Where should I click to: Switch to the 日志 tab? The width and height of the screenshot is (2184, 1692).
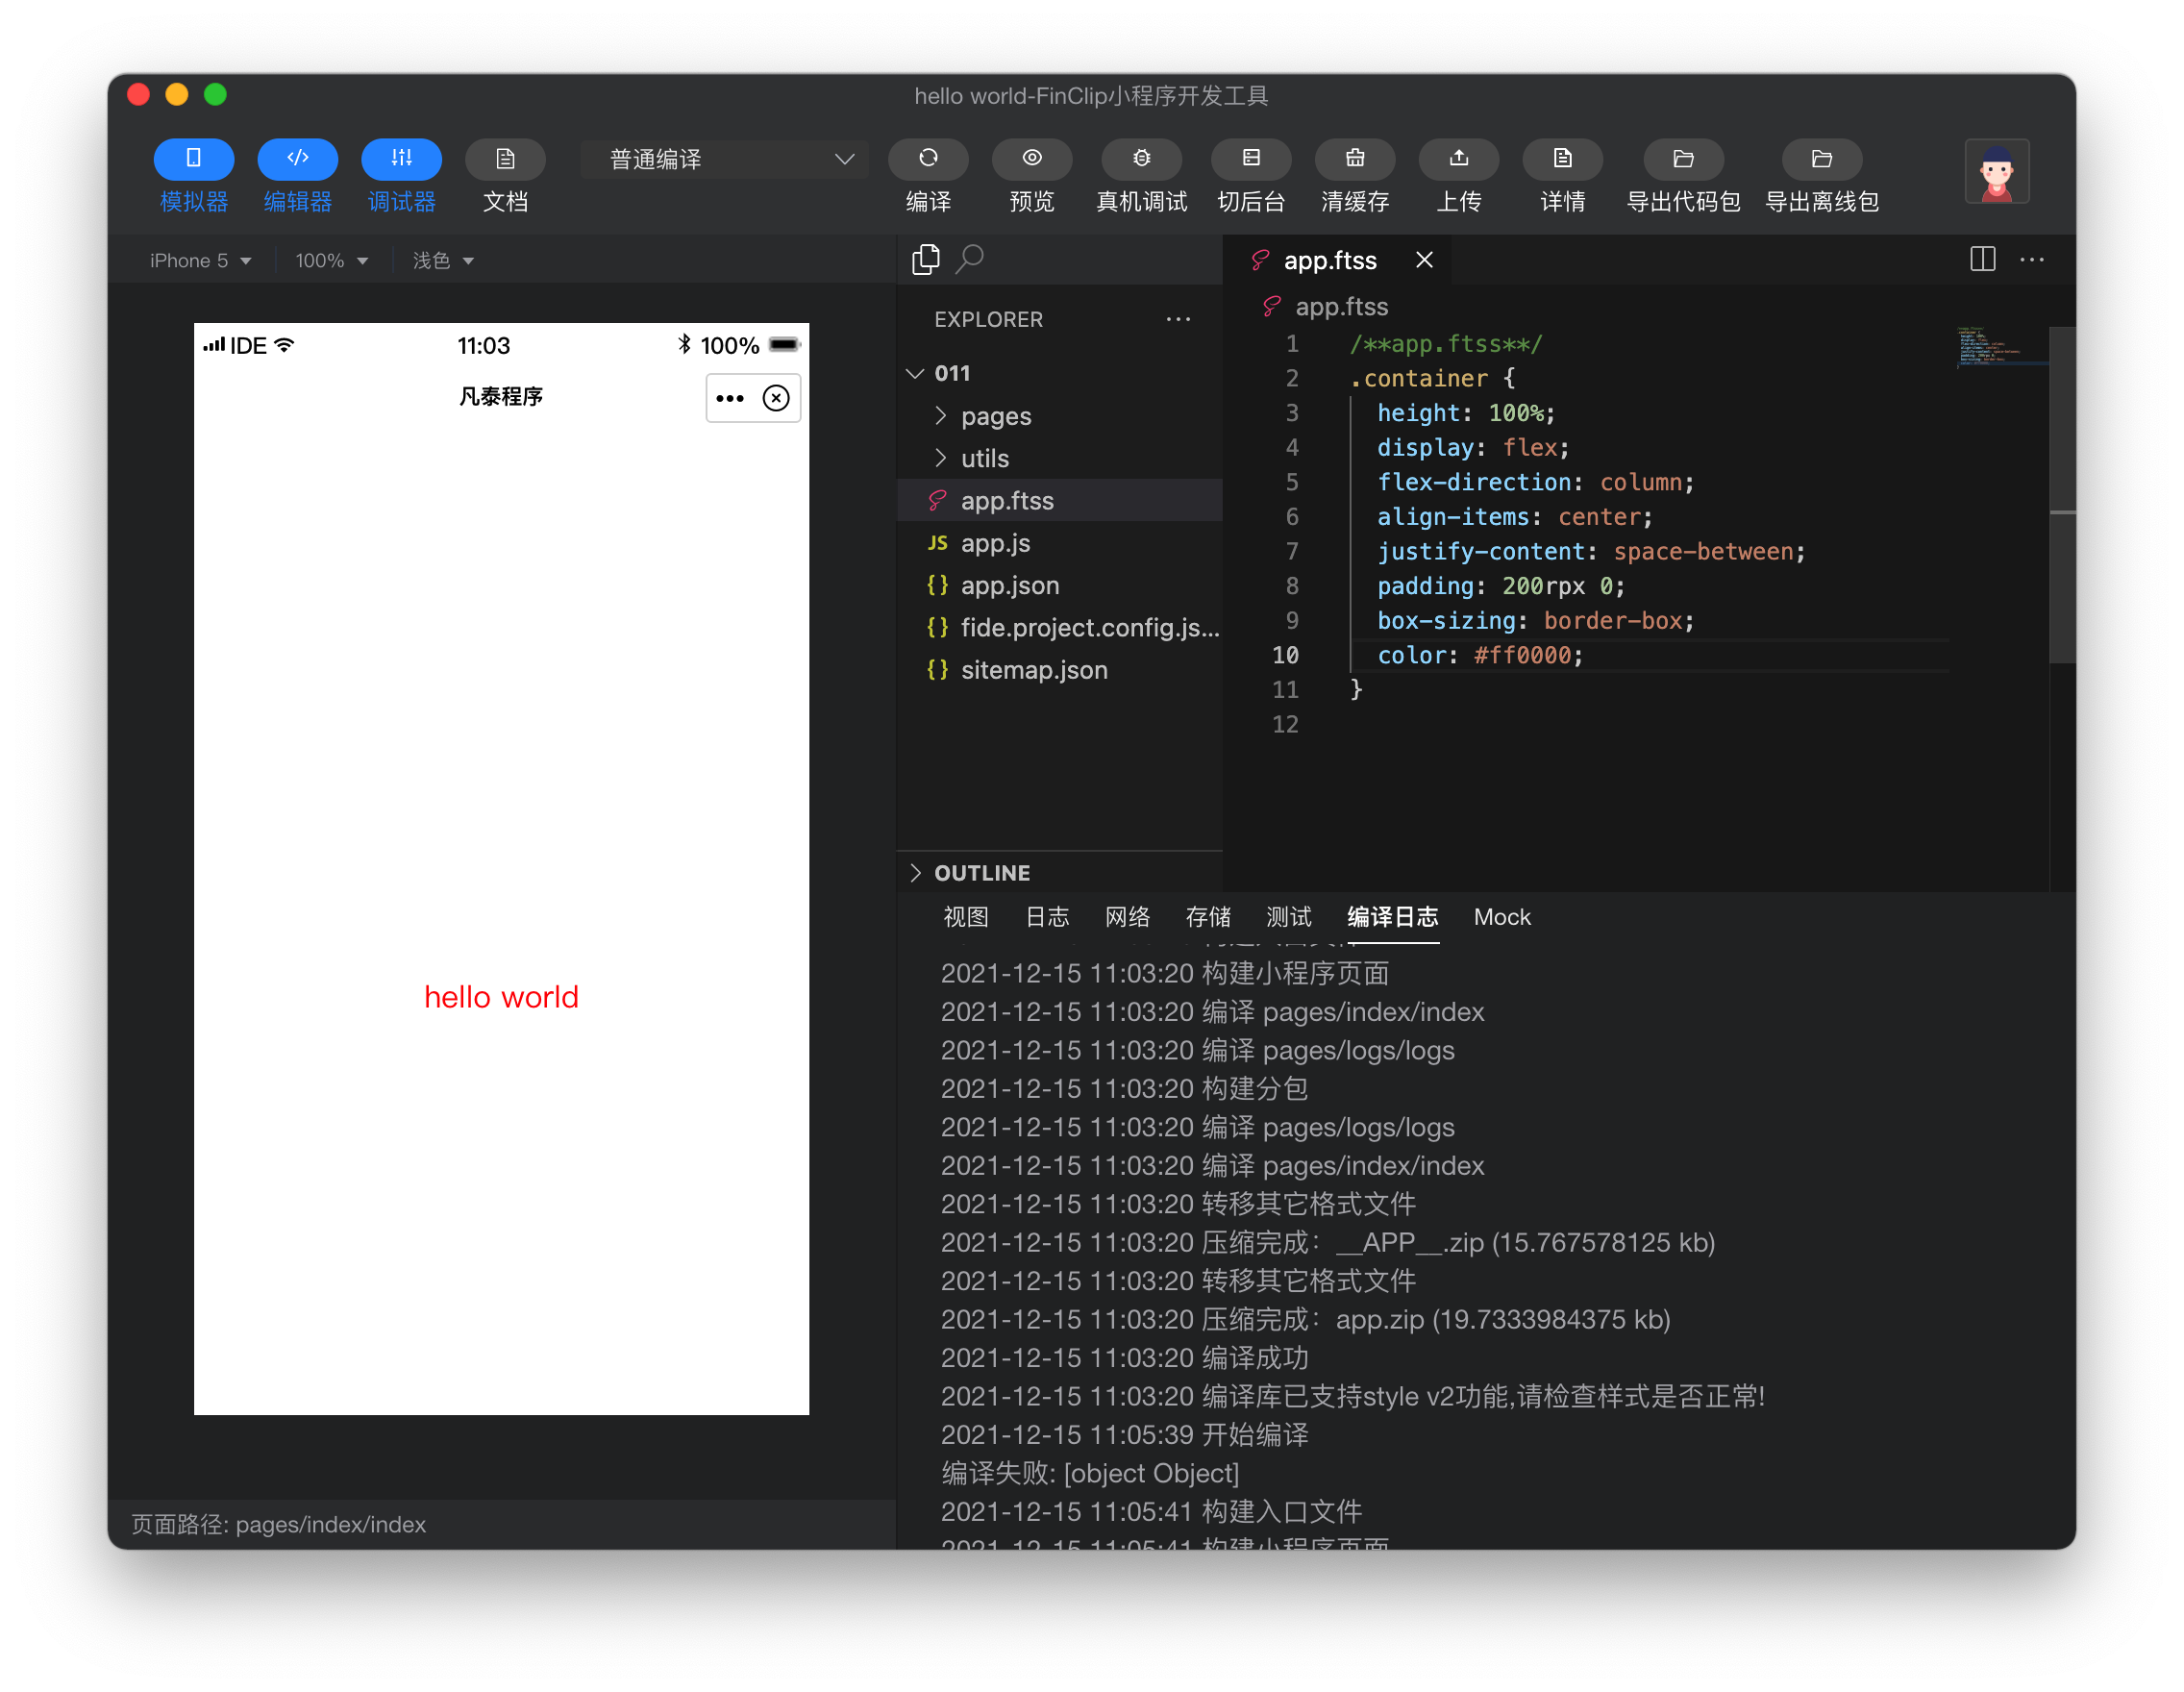click(1047, 917)
